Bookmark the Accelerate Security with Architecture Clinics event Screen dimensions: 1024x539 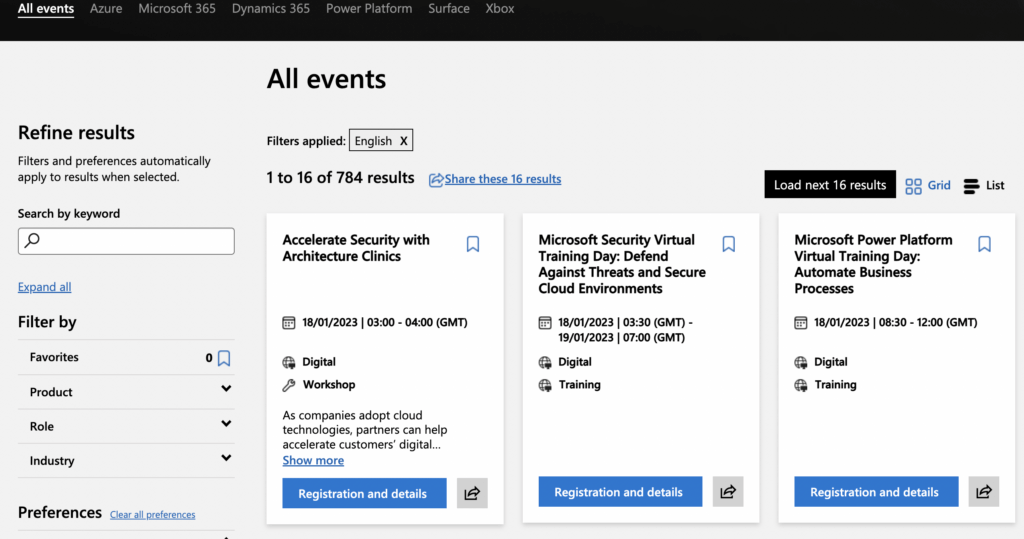(473, 244)
